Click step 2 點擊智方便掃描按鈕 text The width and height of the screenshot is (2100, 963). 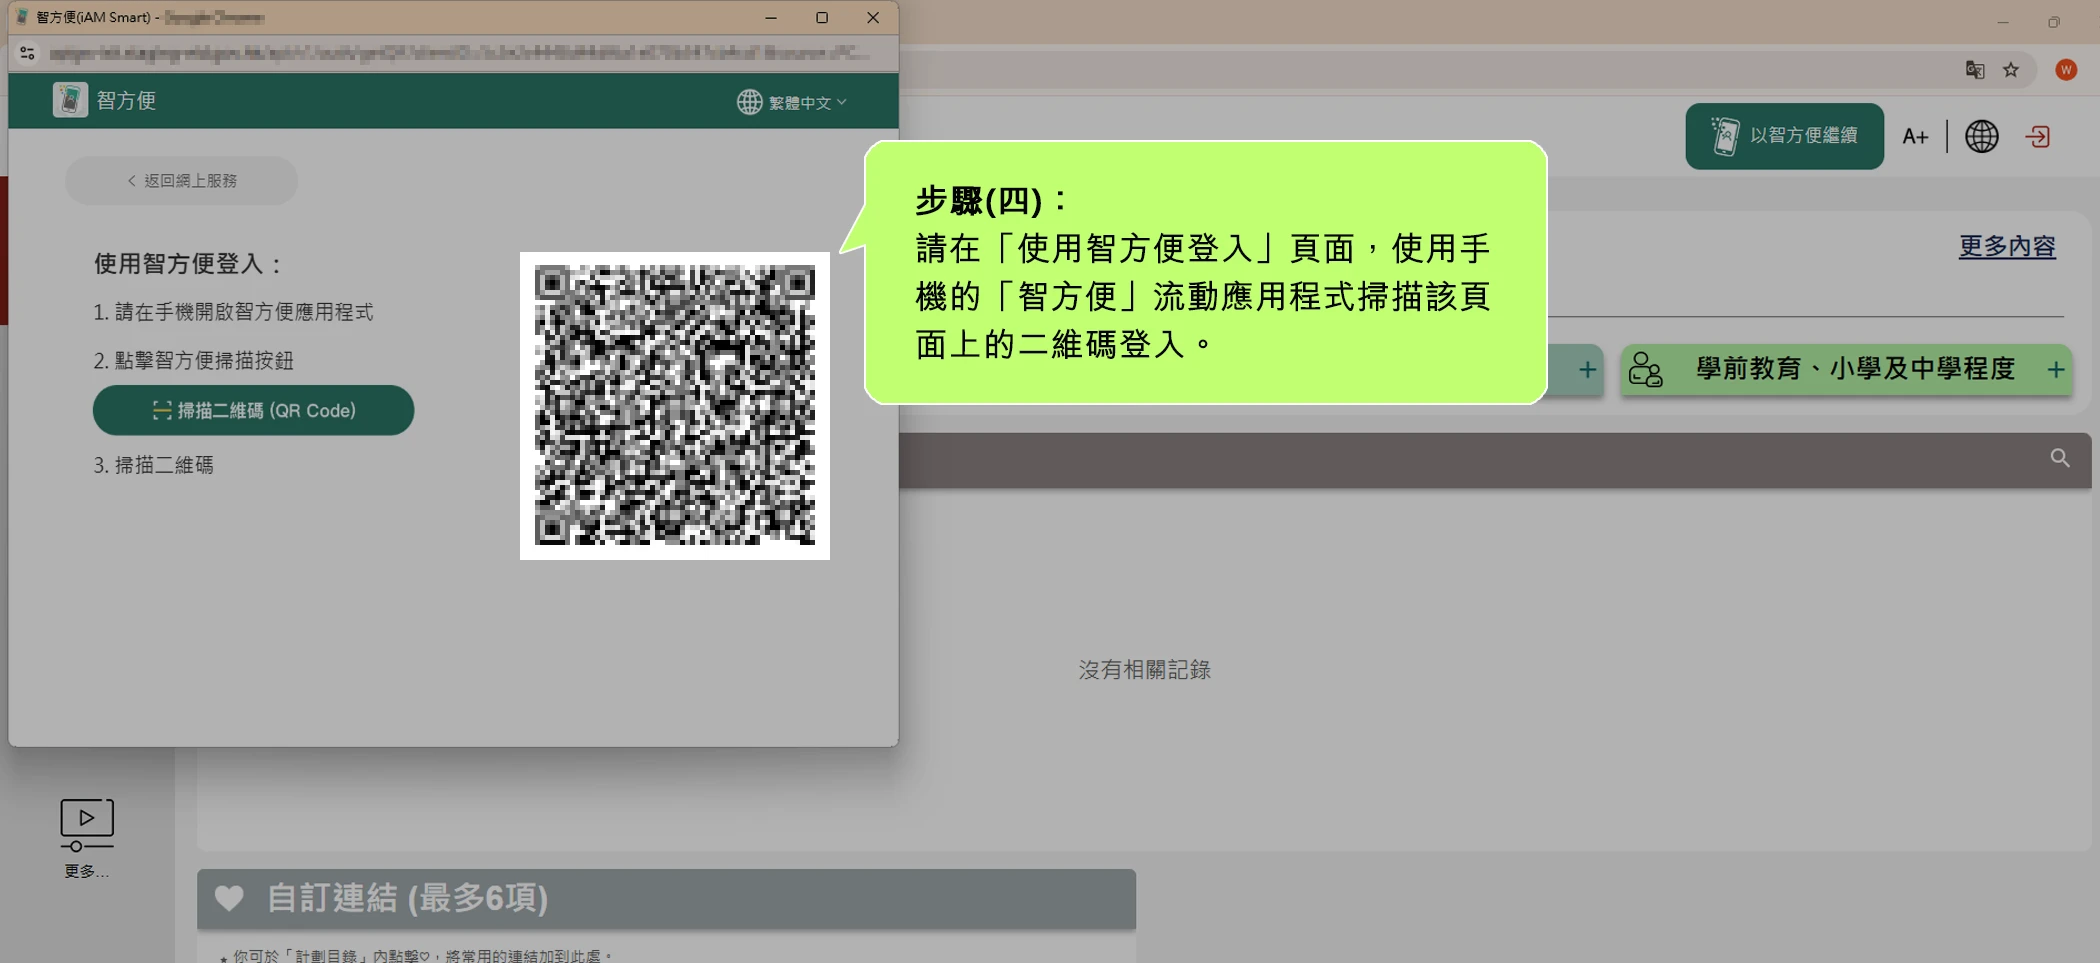[193, 360]
